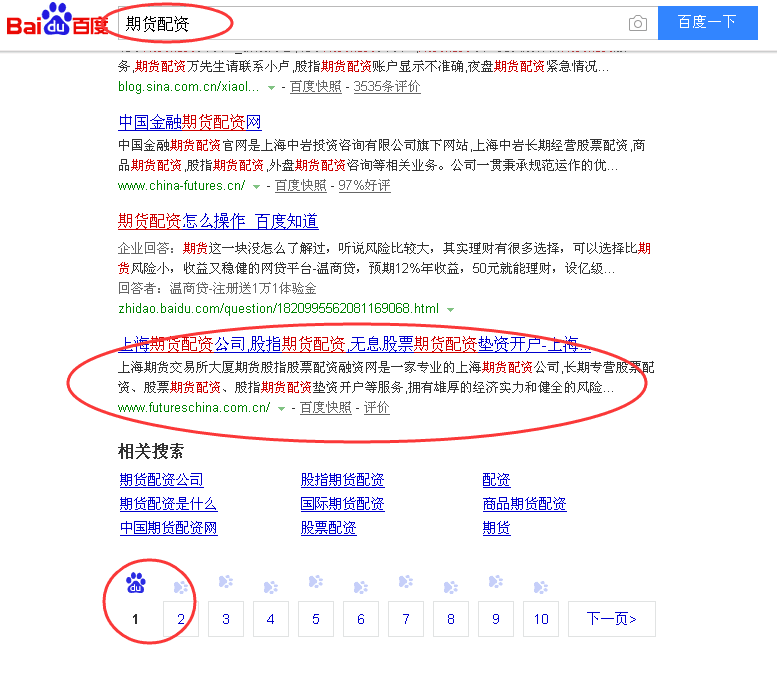777x677 pixels.
Task: Select related search 股票配资
Action: pyautogui.click(x=329, y=528)
